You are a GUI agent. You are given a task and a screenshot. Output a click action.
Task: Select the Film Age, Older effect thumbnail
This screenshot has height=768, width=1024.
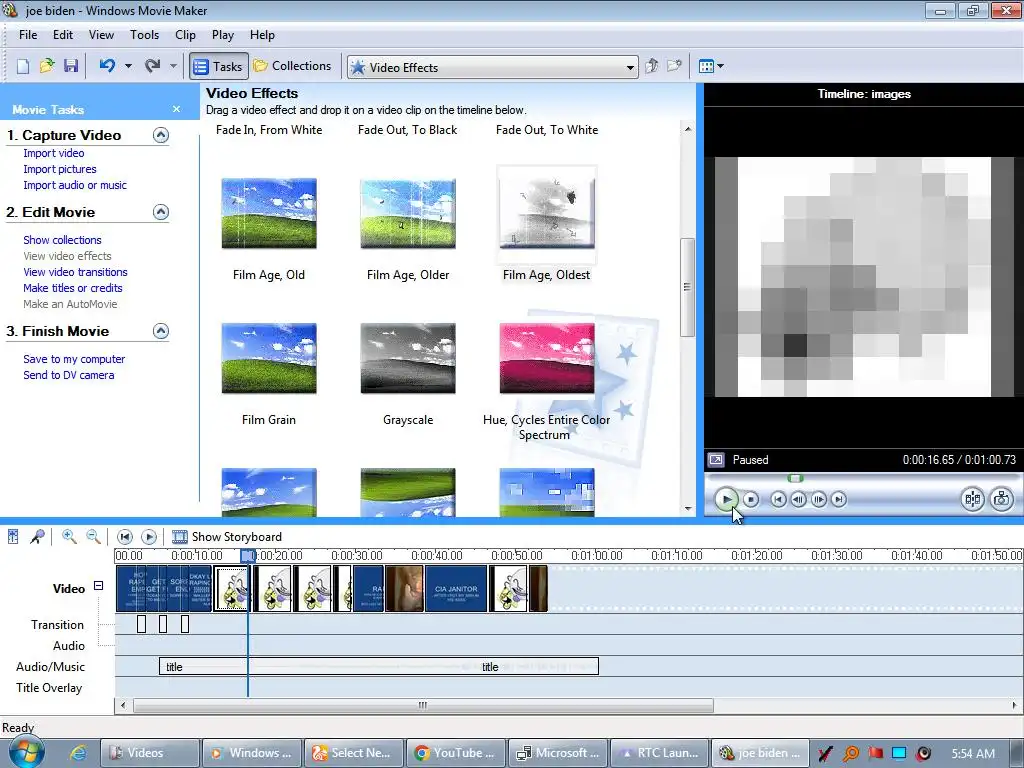pos(408,214)
